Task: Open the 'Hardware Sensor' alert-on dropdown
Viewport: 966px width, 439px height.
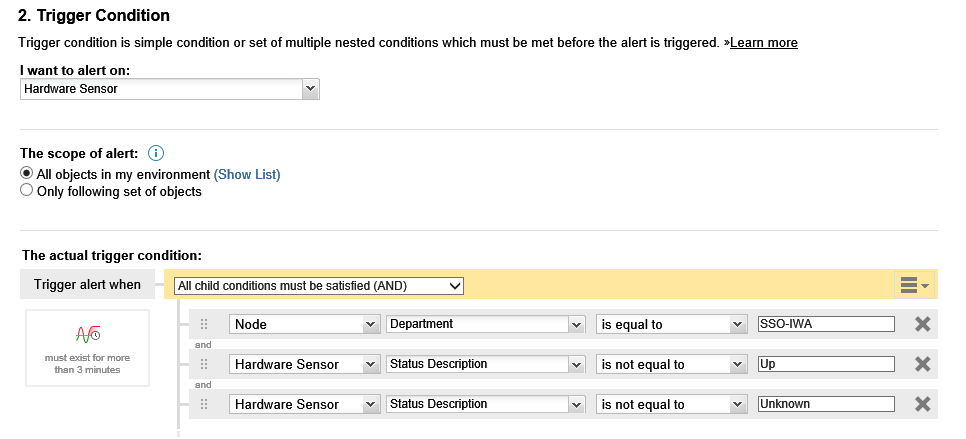Action: (169, 89)
